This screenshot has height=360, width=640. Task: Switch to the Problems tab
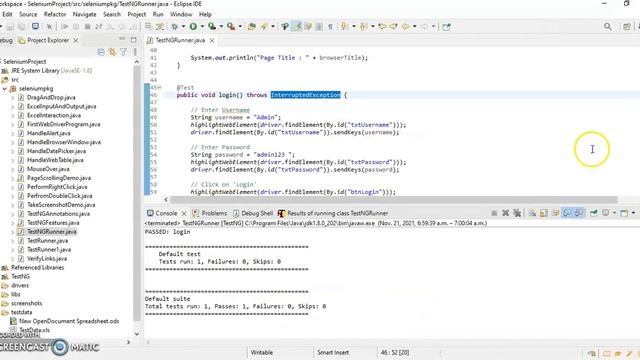210,213
